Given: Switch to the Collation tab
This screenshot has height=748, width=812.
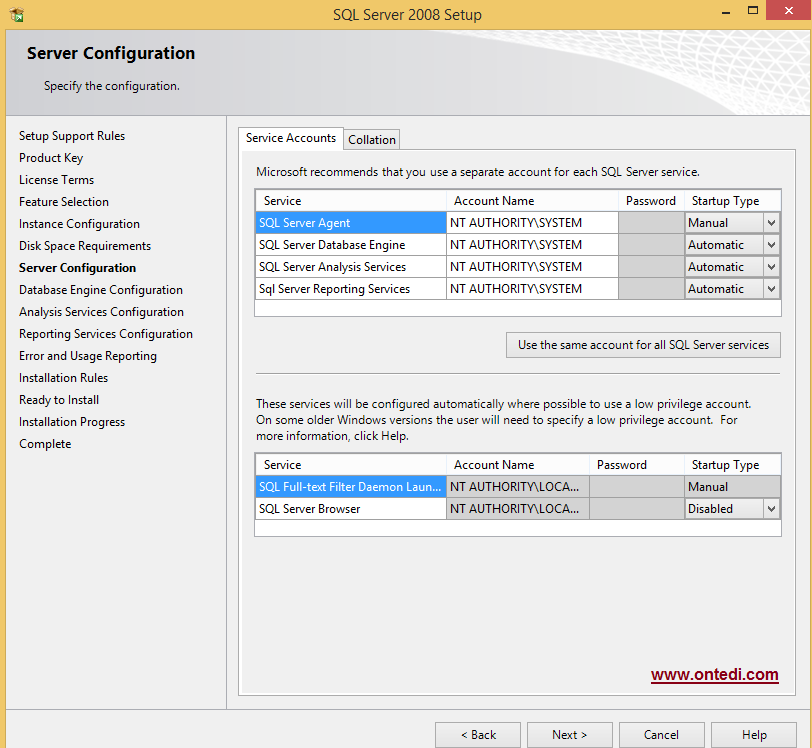Looking at the screenshot, I should [372, 139].
